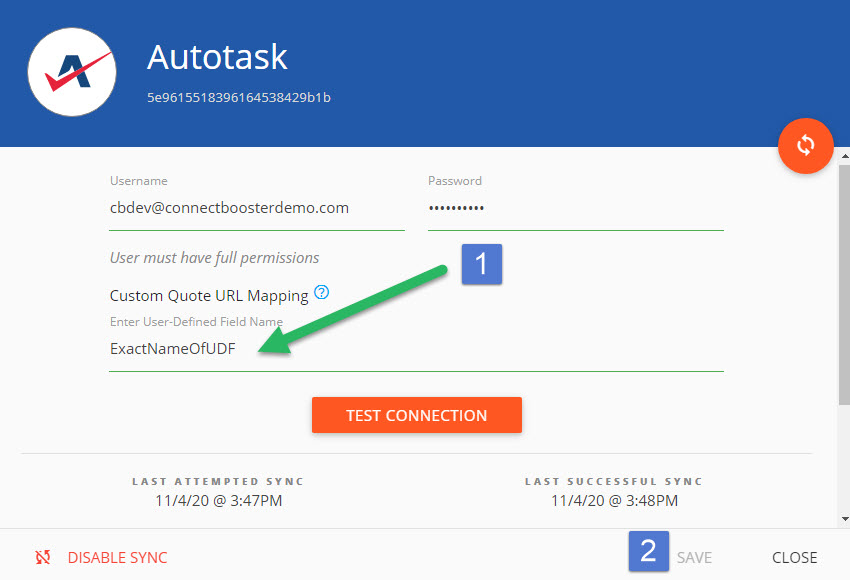Click the last attempted sync time 11/4/20 @ 3:47PM
Viewport: 850px width, 580px height.
pyautogui.click(x=218, y=500)
